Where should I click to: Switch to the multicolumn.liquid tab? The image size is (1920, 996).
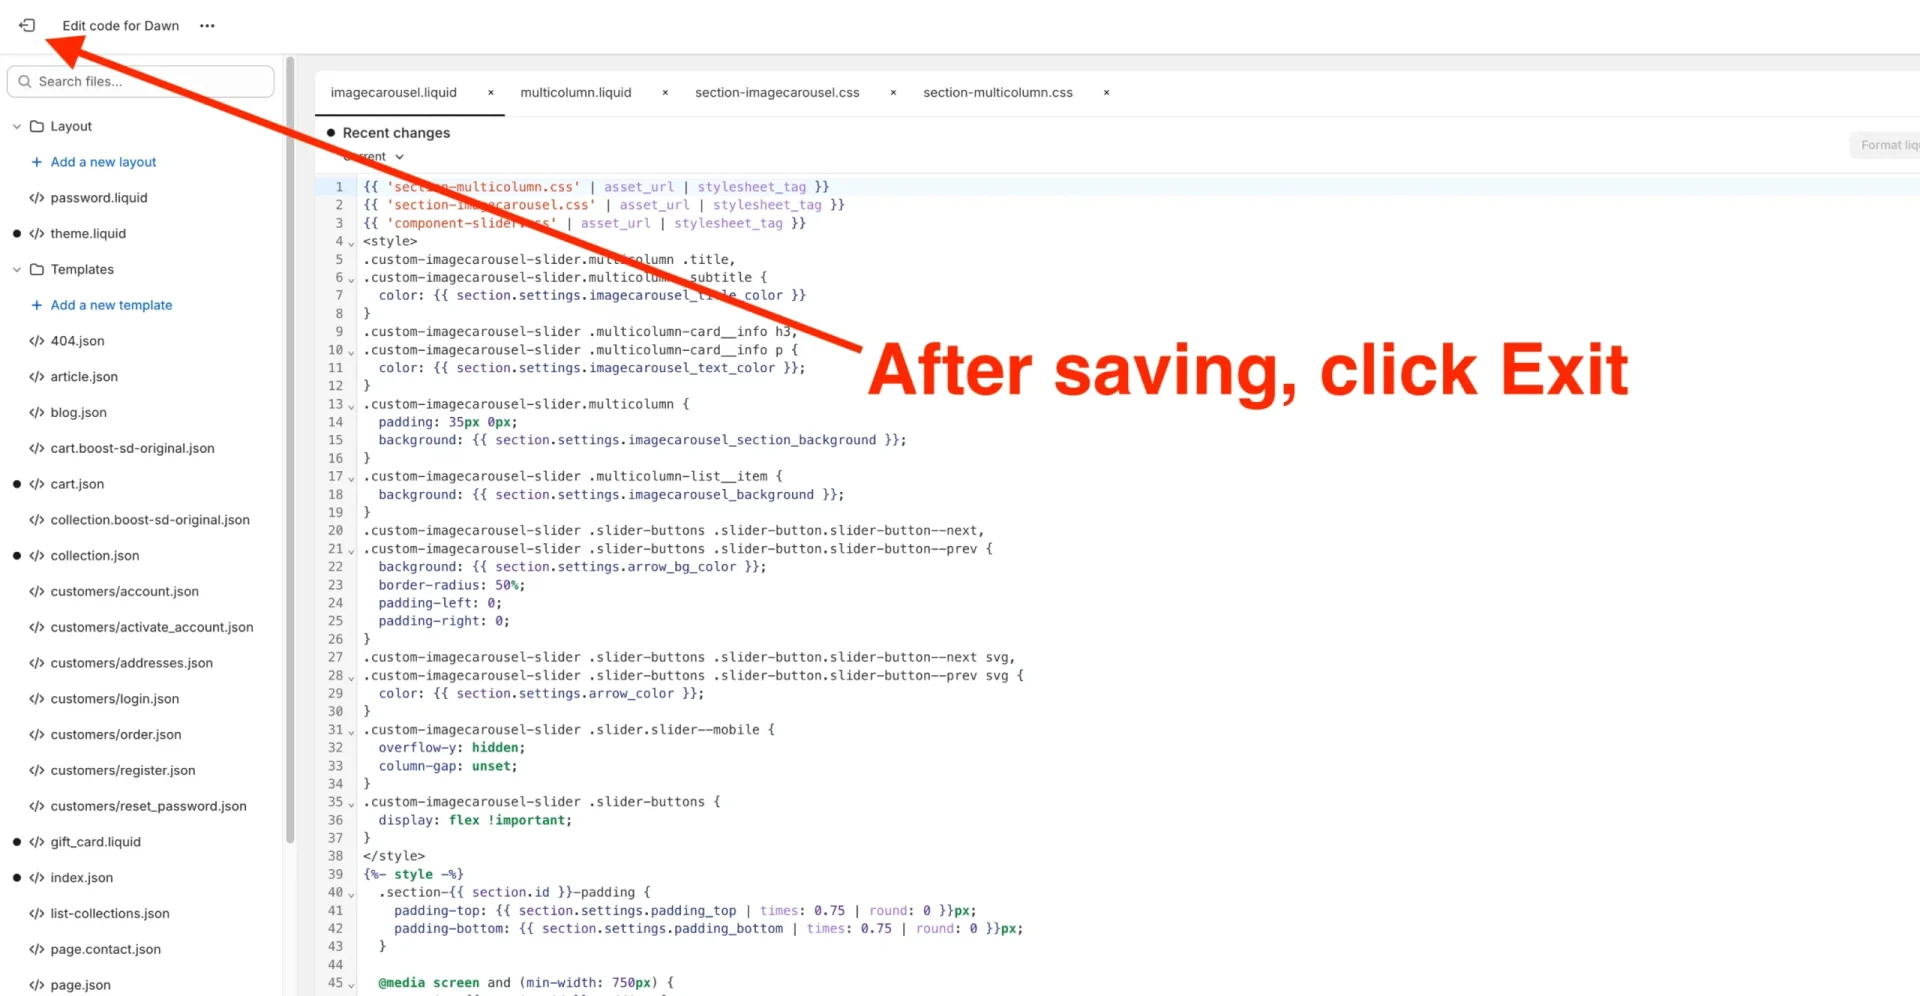(576, 92)
